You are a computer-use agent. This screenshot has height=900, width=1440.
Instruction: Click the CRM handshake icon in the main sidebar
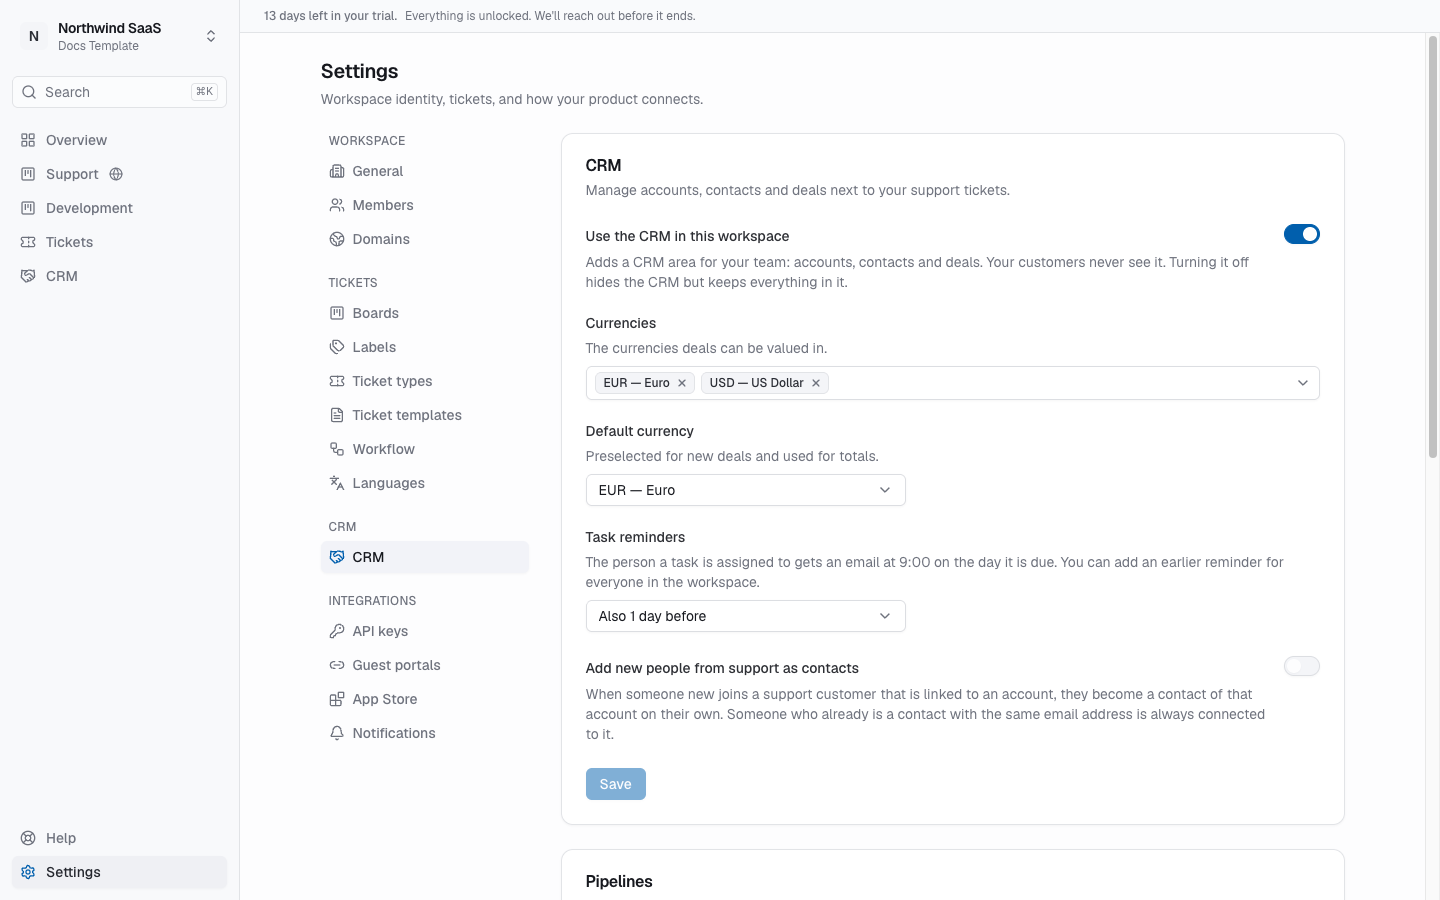28,276
